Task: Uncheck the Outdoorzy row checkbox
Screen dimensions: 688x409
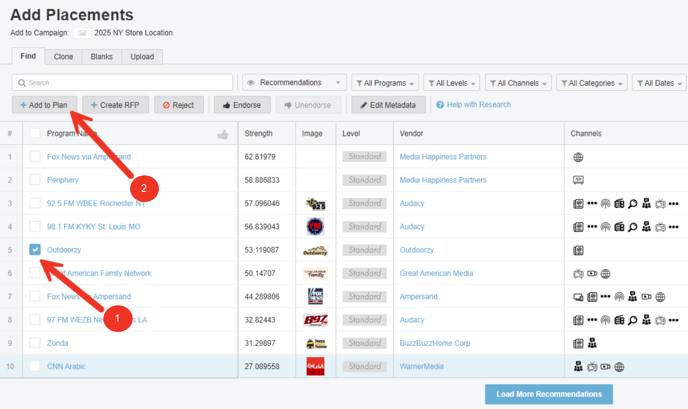Action: tap(35, 250)
